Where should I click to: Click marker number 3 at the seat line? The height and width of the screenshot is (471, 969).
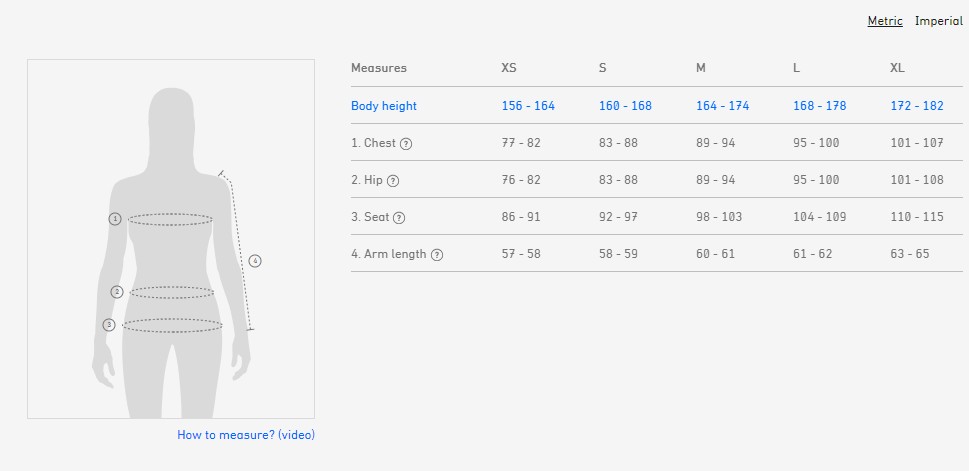[109, 324]
